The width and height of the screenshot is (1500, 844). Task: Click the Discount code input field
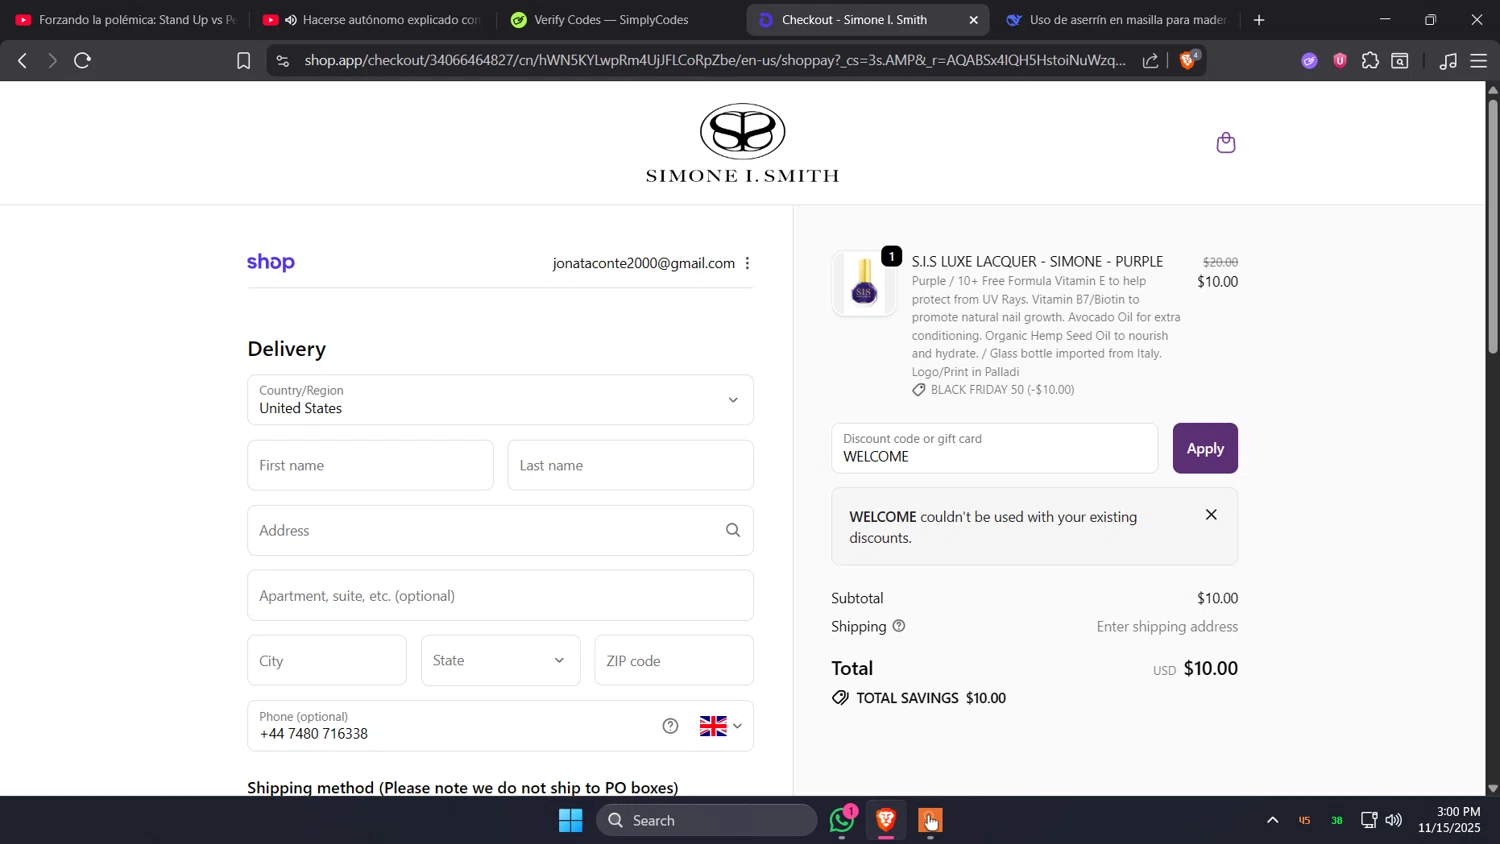[994, 448]
